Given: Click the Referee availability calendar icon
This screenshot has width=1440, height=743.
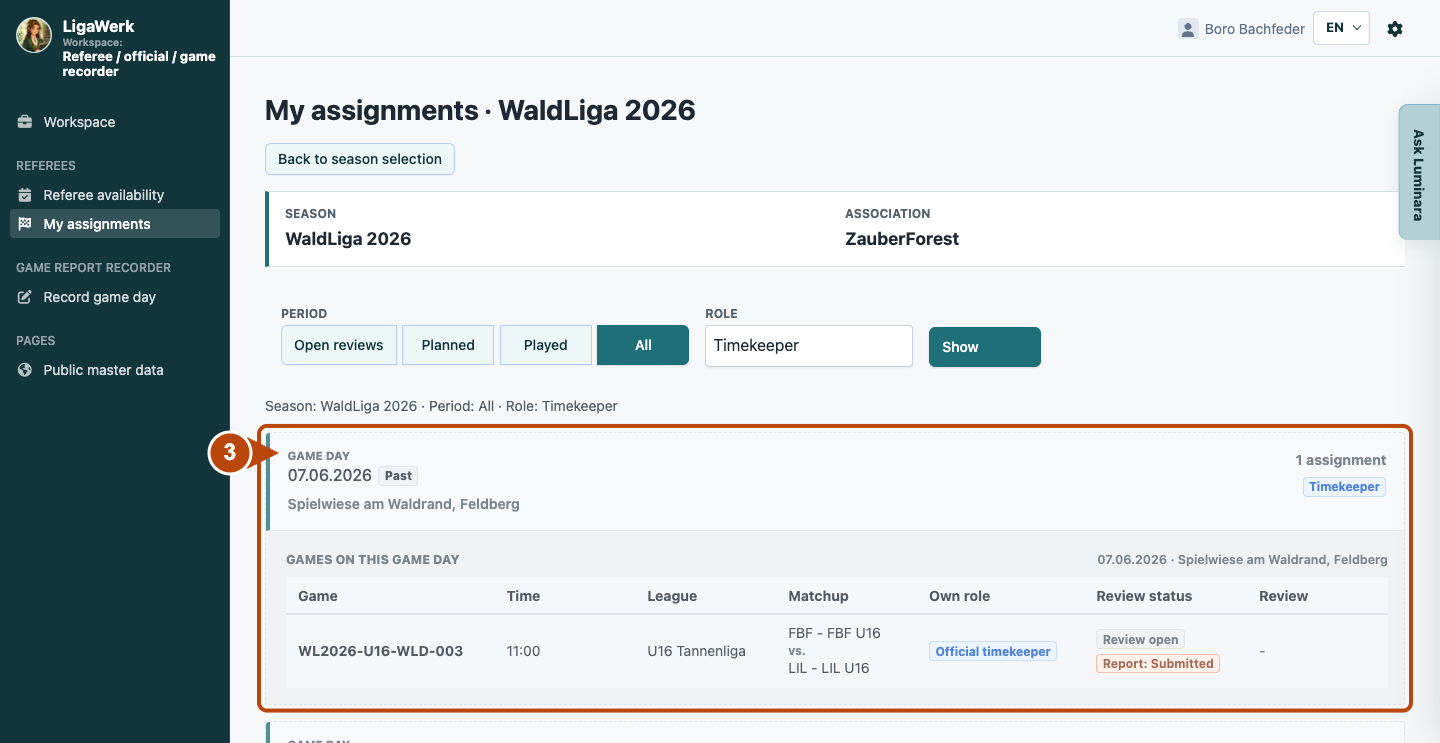Looking at the screenshot, I should [25, 195].
